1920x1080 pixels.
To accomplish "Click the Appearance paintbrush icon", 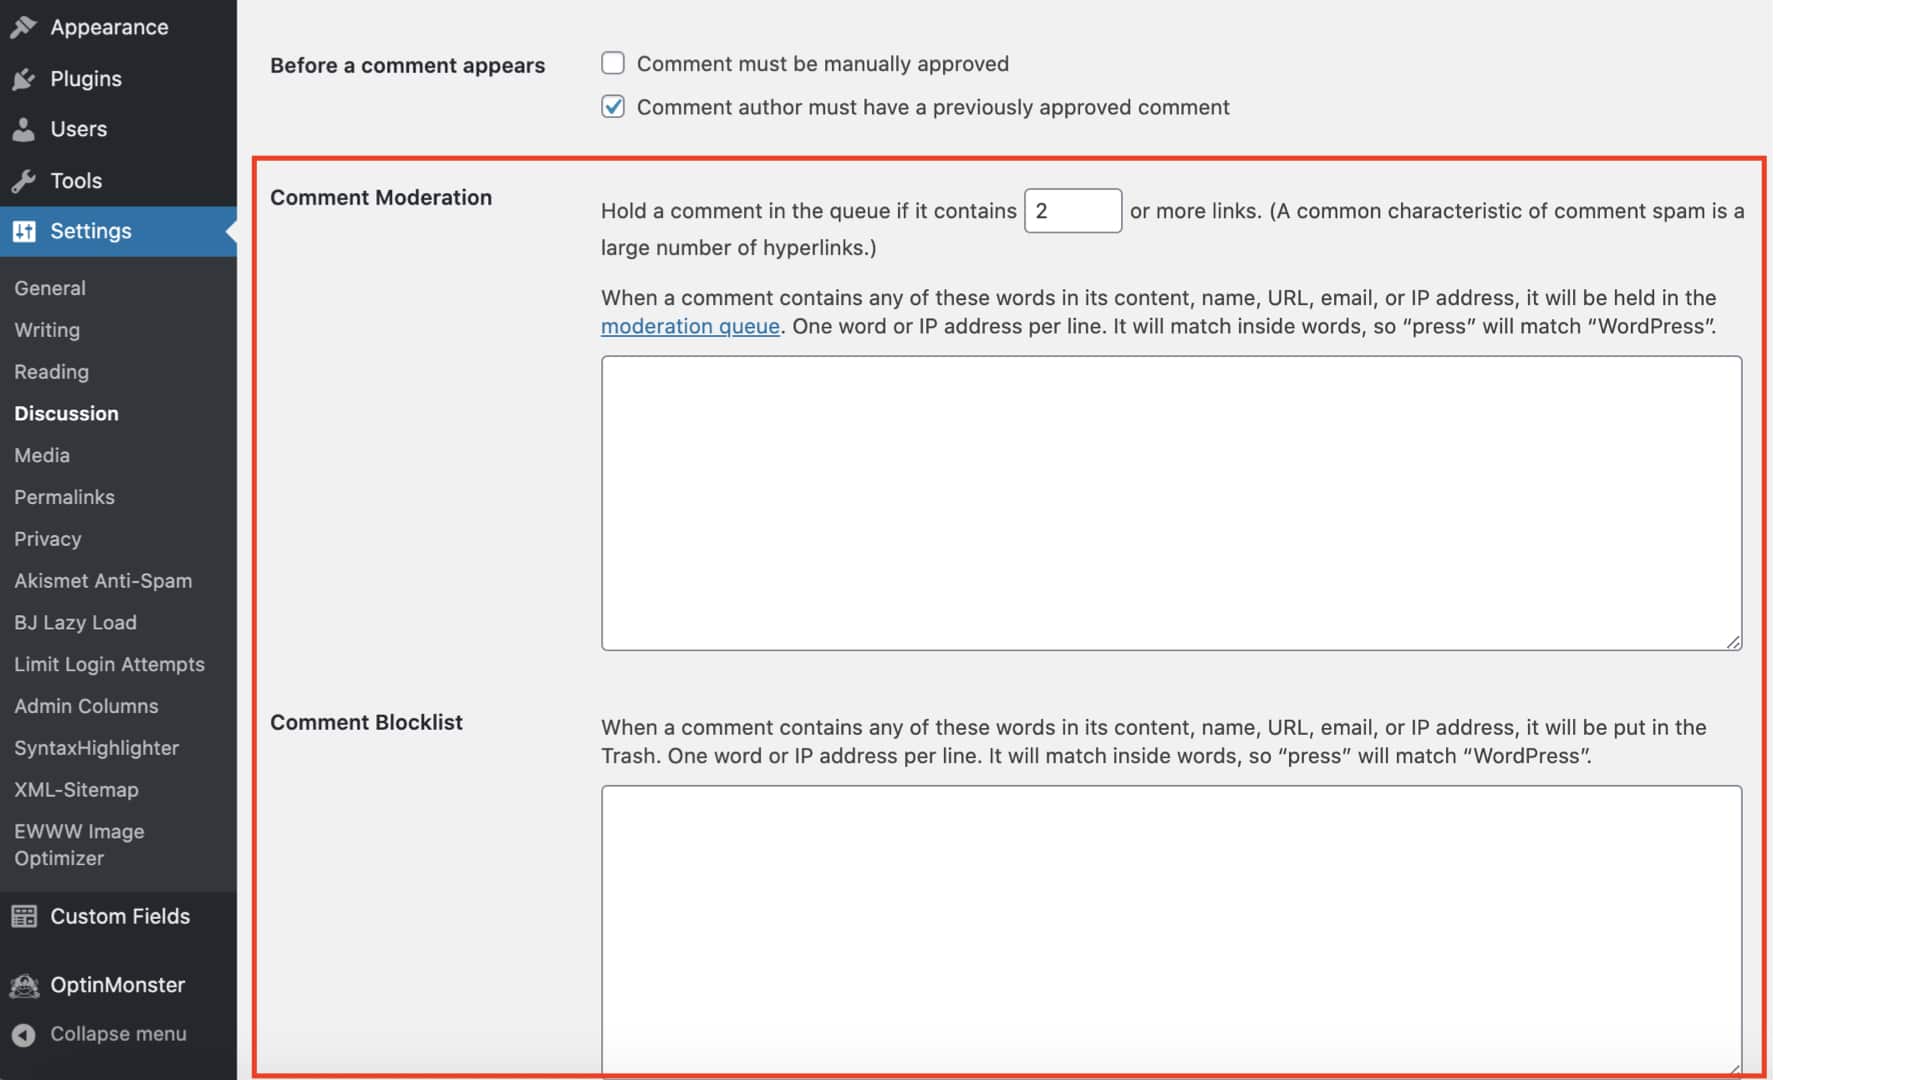I will click(24, 27).
